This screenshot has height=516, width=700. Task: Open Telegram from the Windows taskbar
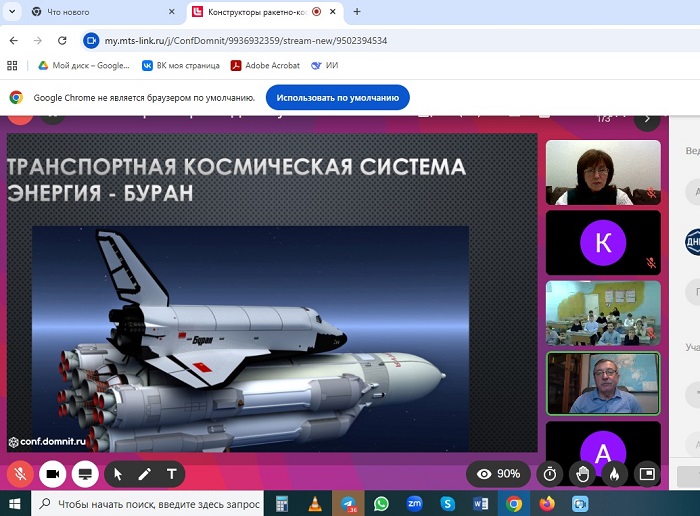click(348, 503)
